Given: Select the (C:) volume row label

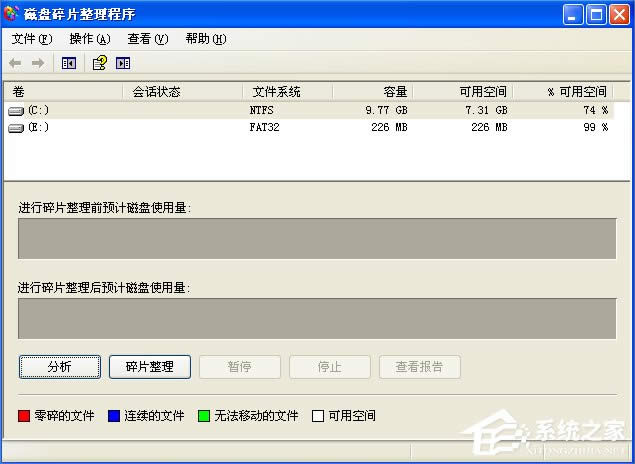Looking at the screenshot, I should (x=38, y=110).
